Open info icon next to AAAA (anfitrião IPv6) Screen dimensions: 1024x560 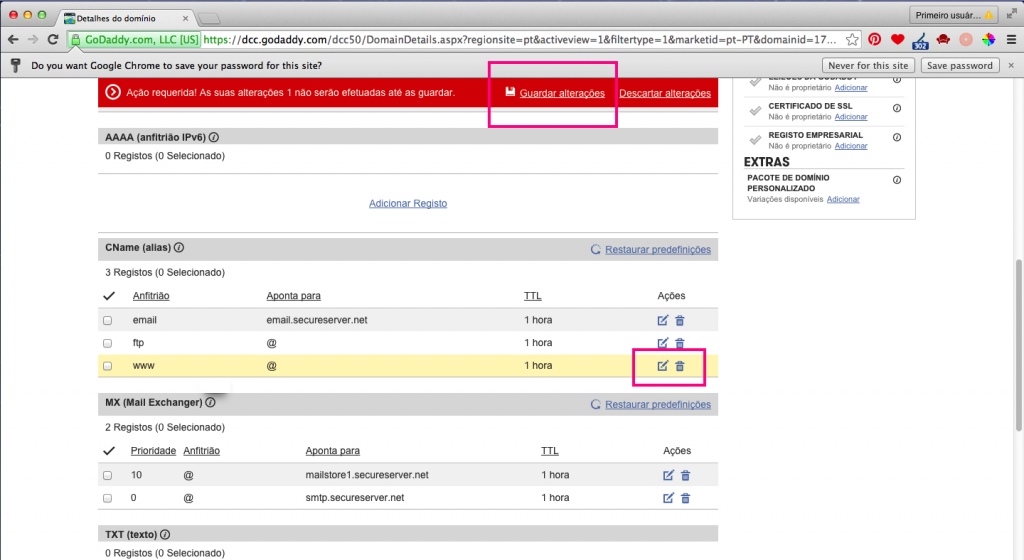tap(214, 137)
